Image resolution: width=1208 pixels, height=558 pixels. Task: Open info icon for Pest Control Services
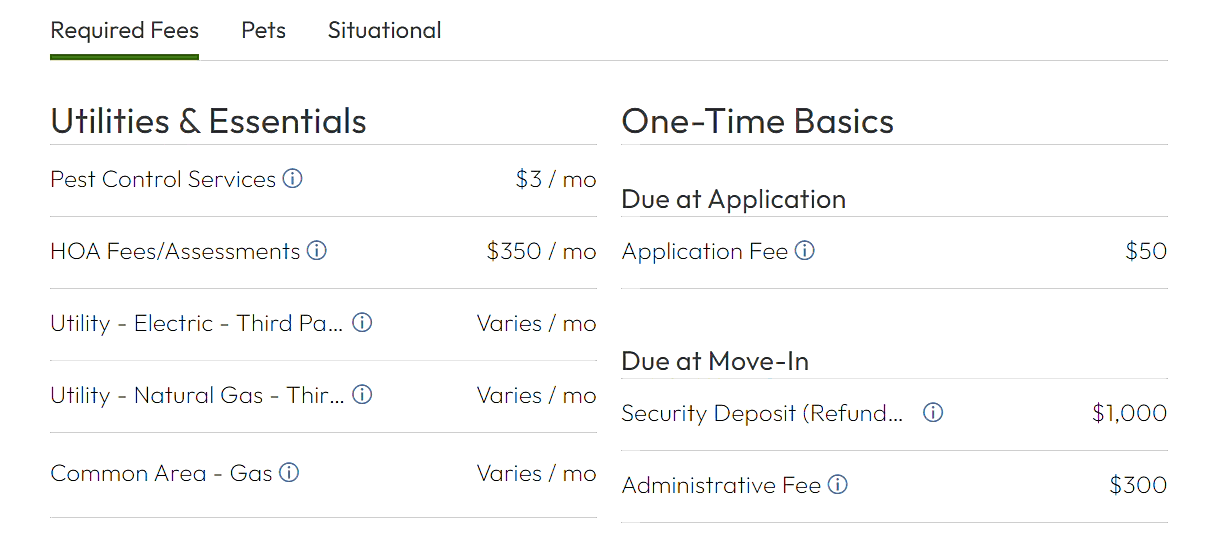pyautogui.click(x=292, y=179)
